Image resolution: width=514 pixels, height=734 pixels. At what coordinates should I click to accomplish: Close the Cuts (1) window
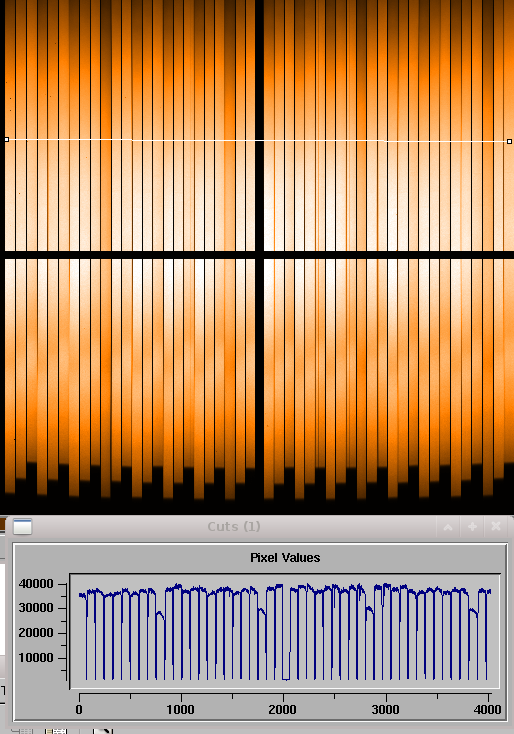tap(496, 527)
